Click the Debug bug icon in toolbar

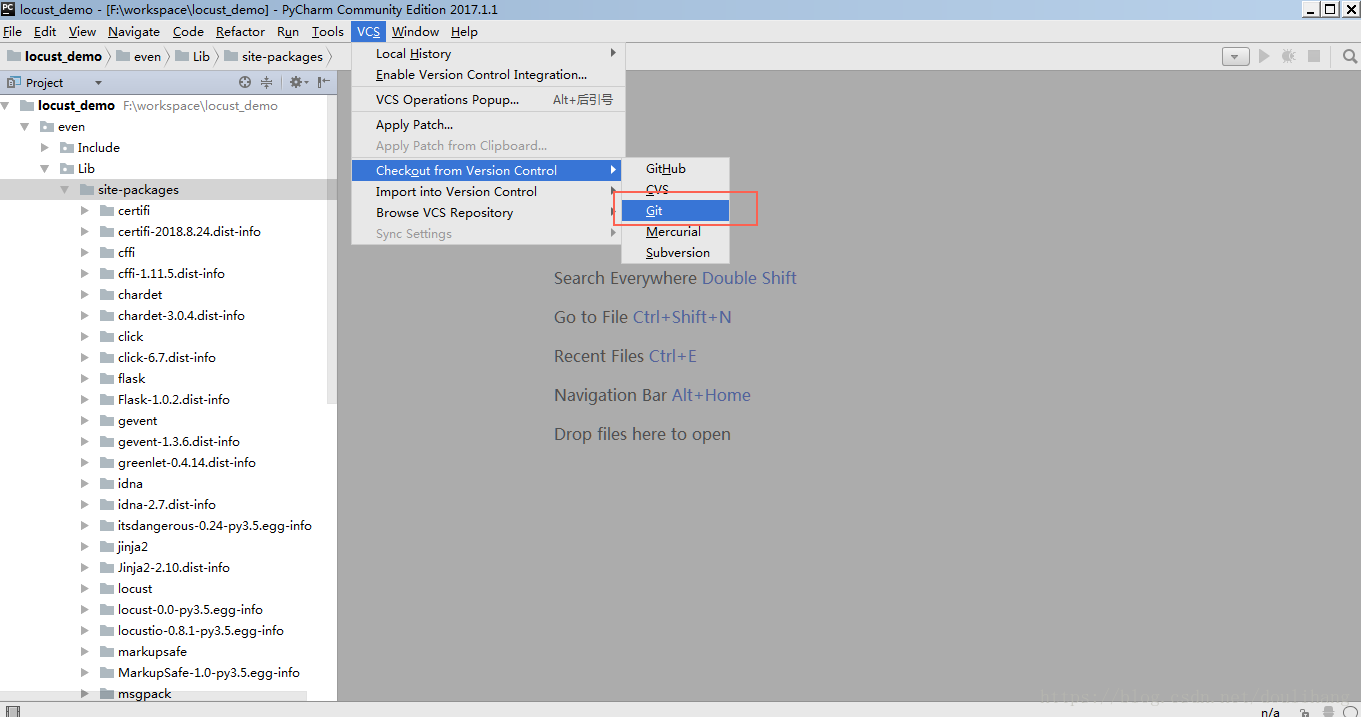pos(1289,57)
